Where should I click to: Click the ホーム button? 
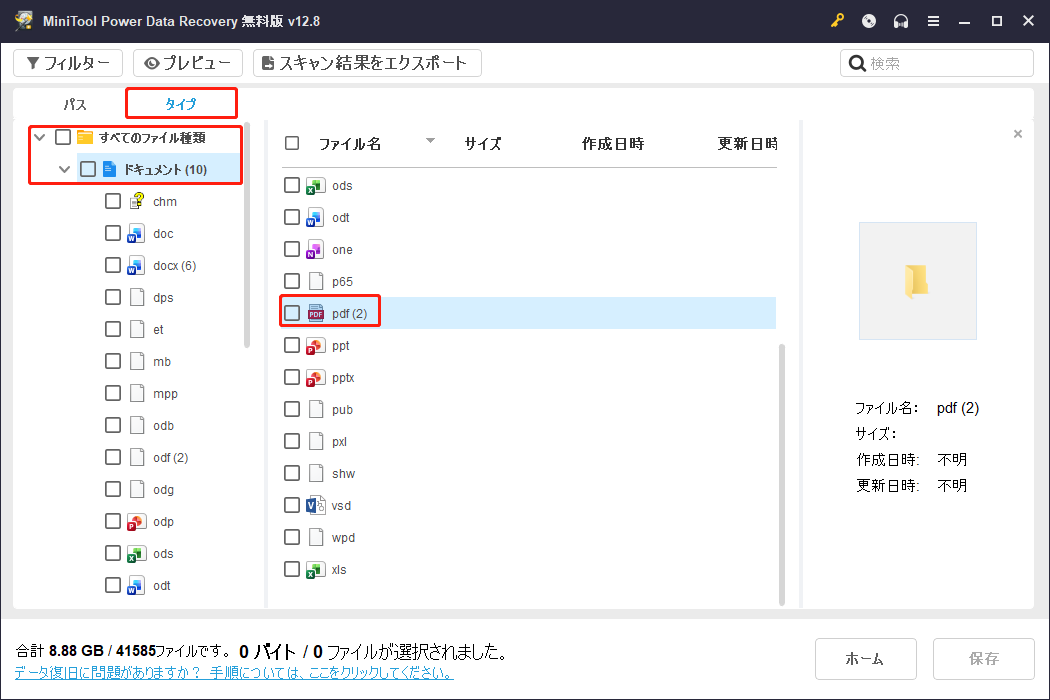pos(865,658)
